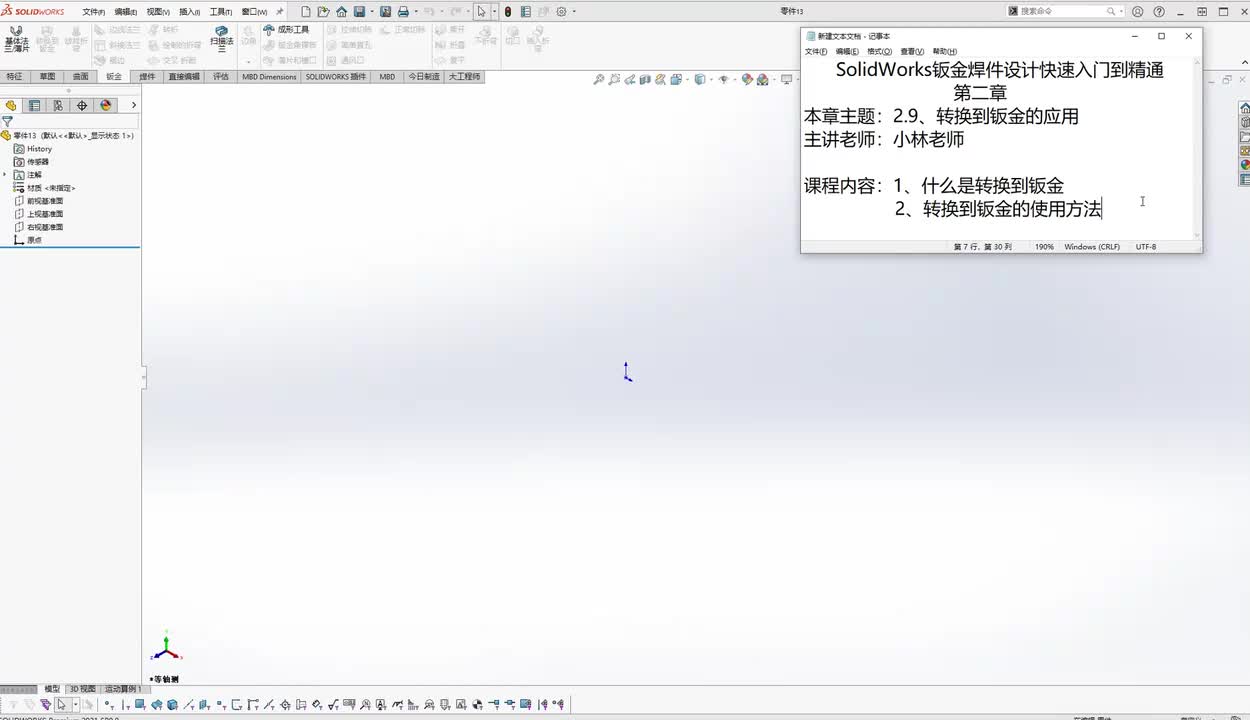Image resolution: width=1250 pixels, height=720 pixels.
Task: Open the Select tool dropdown arrow
Action: pos(494,12)
